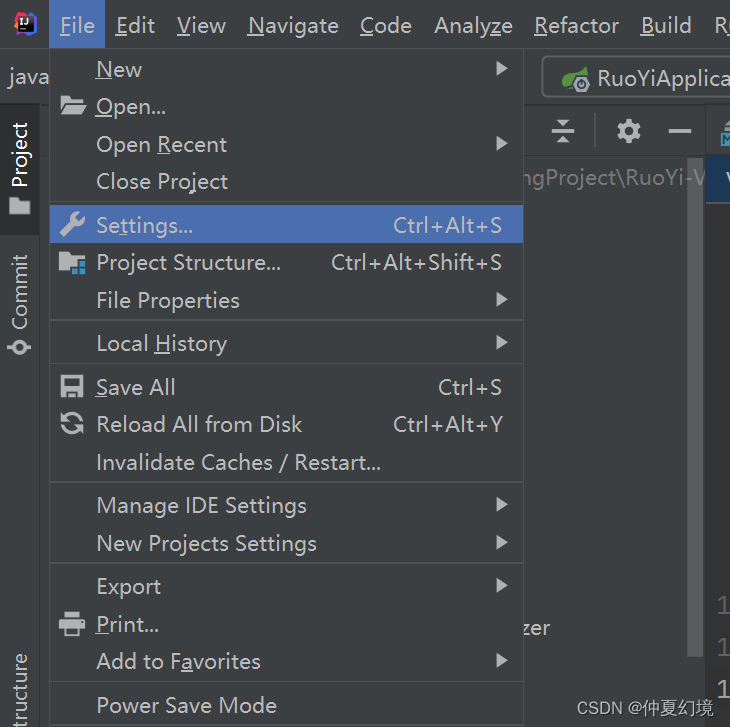Expand the Open Recent submenu
This screenshot has width=730, height=727.
pos(286,144)
